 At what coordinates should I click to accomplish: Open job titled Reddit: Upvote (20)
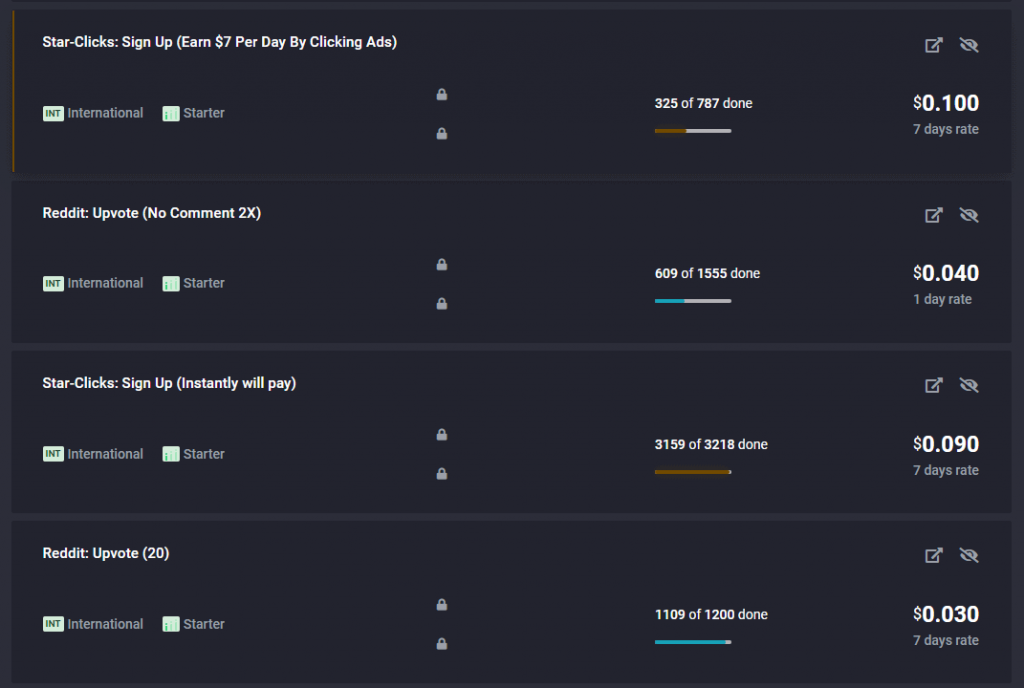pos(106,554)
